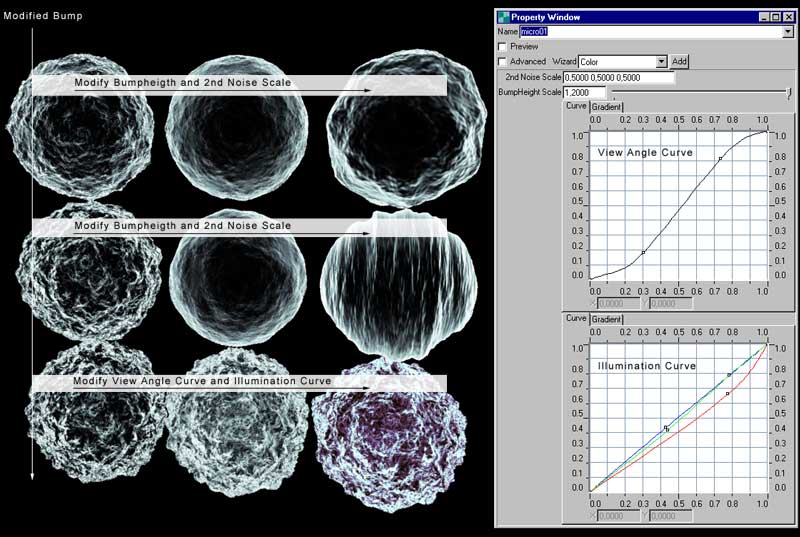Viewport: 800px width, 537px height.
Task: Click the 'Modified Bump' title text
Action: [x=43, y=16]
